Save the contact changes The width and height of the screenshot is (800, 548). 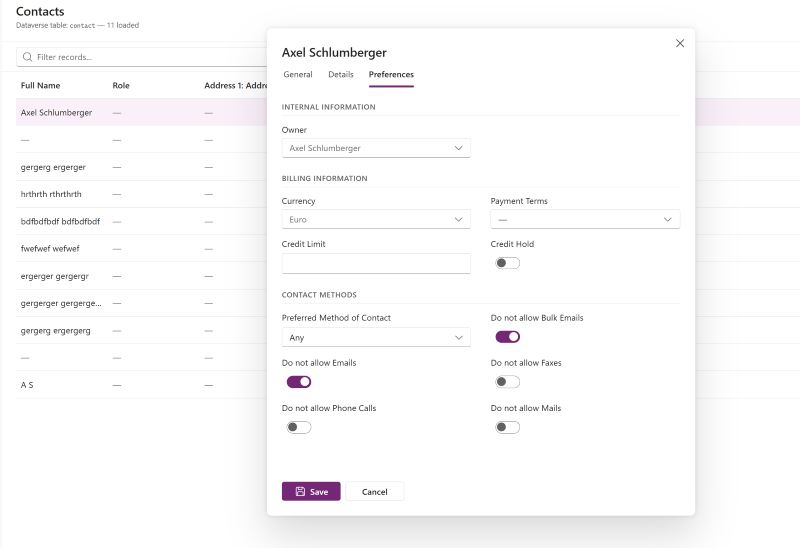click(311, 491)
